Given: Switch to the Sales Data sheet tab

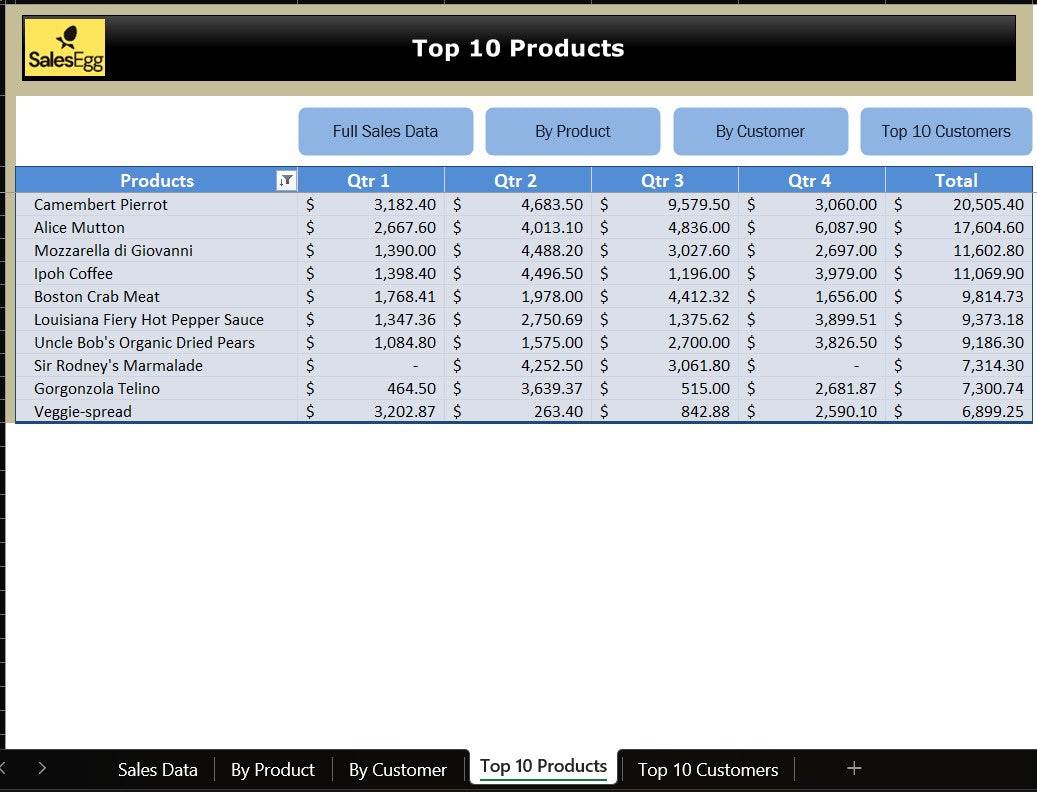Looking at the screenshot, I should [x=157, y=769].
